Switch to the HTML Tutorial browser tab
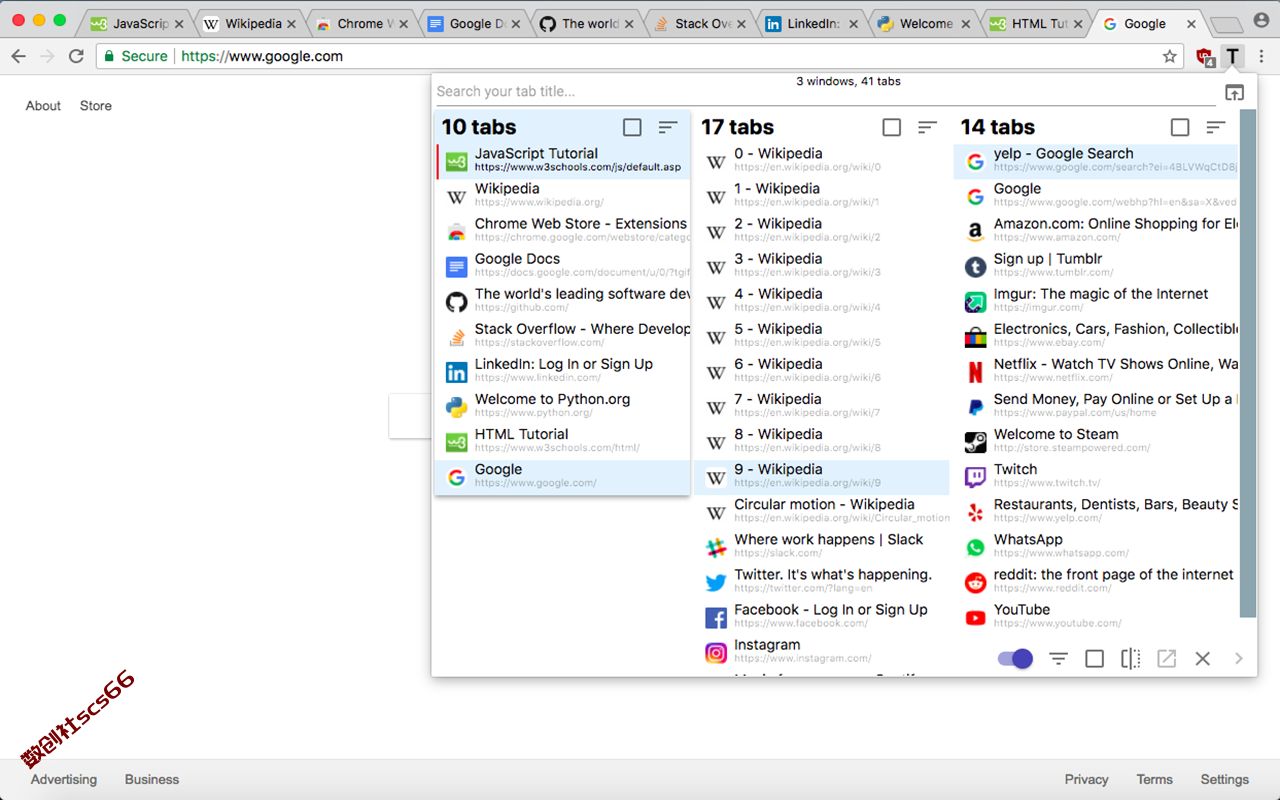Screen dimensions: 1280x800 click(1038, 23)
